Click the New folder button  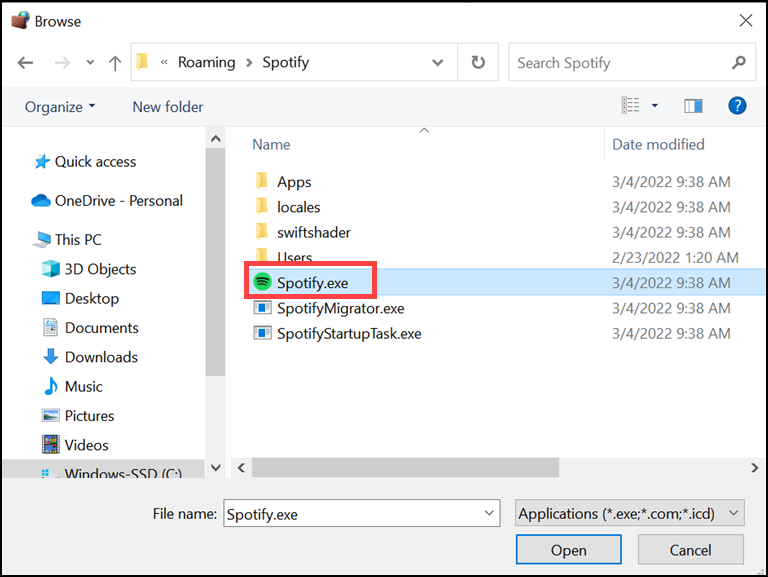pos(168,107)
